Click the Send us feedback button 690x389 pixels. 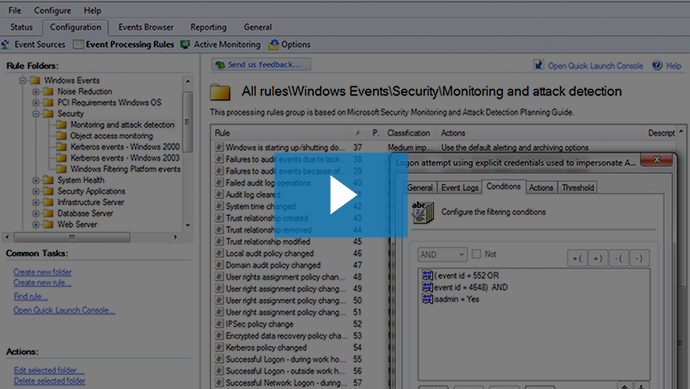click(x=261, y=65)
